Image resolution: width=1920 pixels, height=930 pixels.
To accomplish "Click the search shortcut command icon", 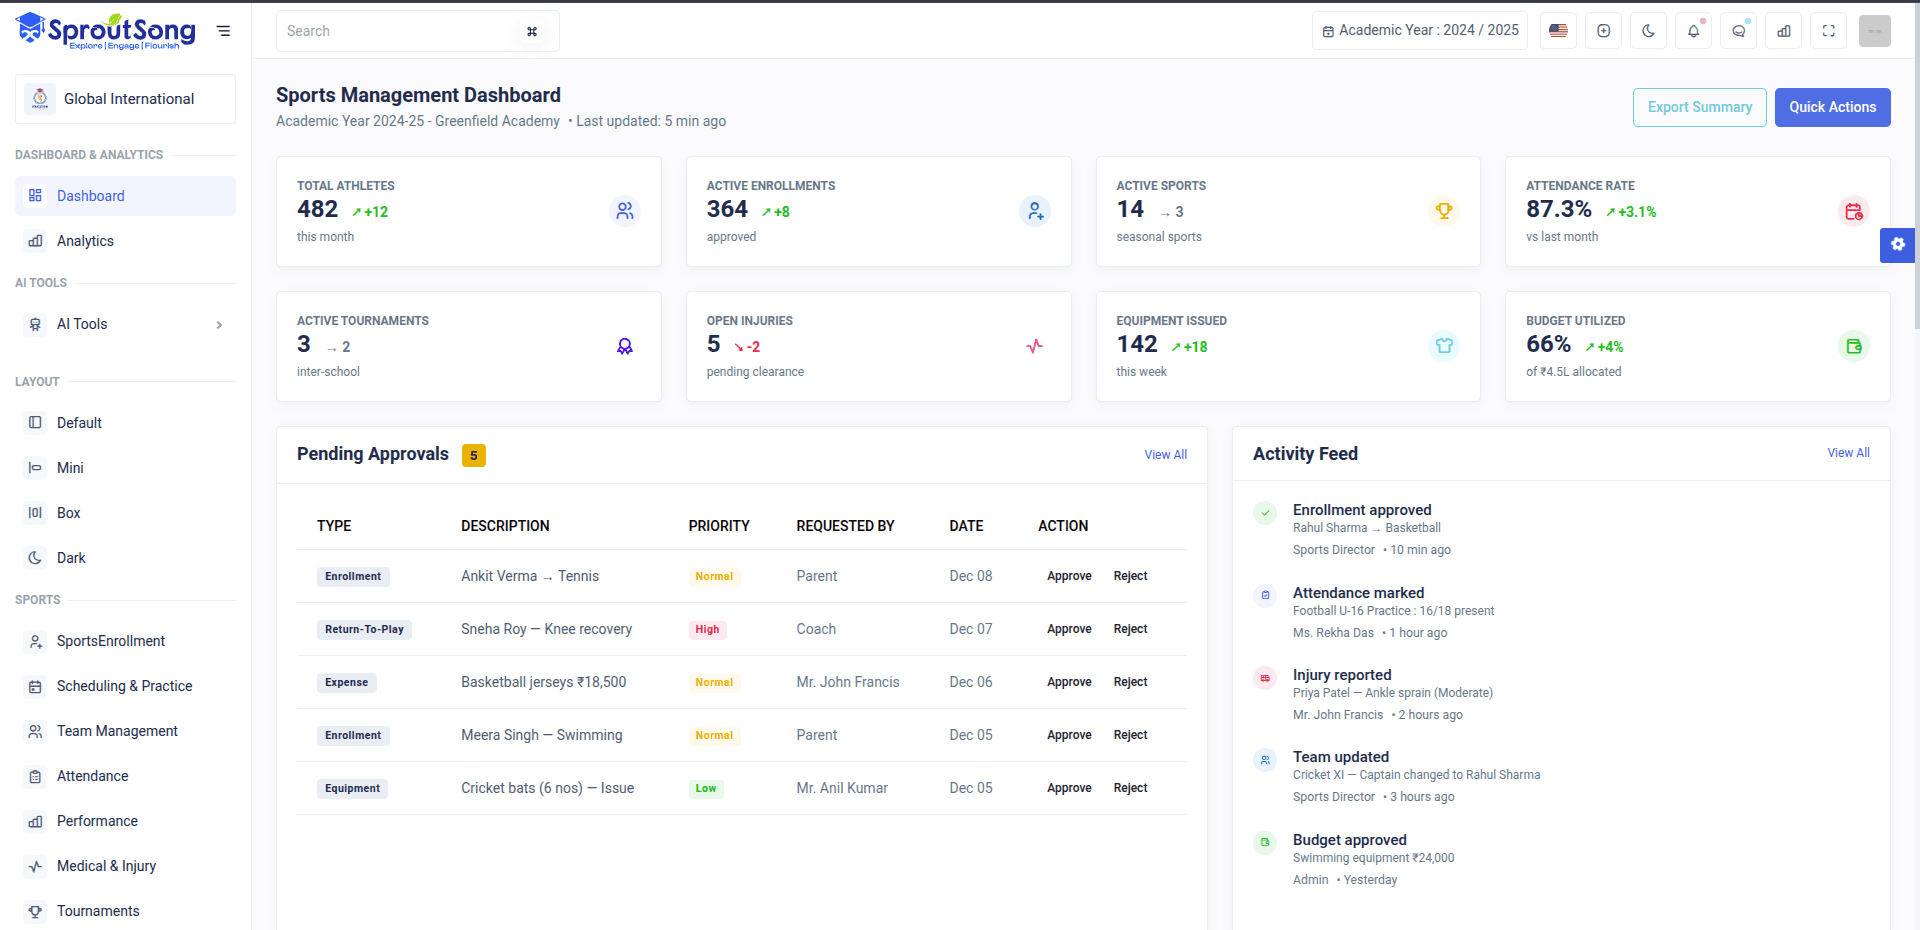I will [x=532, y=31].
